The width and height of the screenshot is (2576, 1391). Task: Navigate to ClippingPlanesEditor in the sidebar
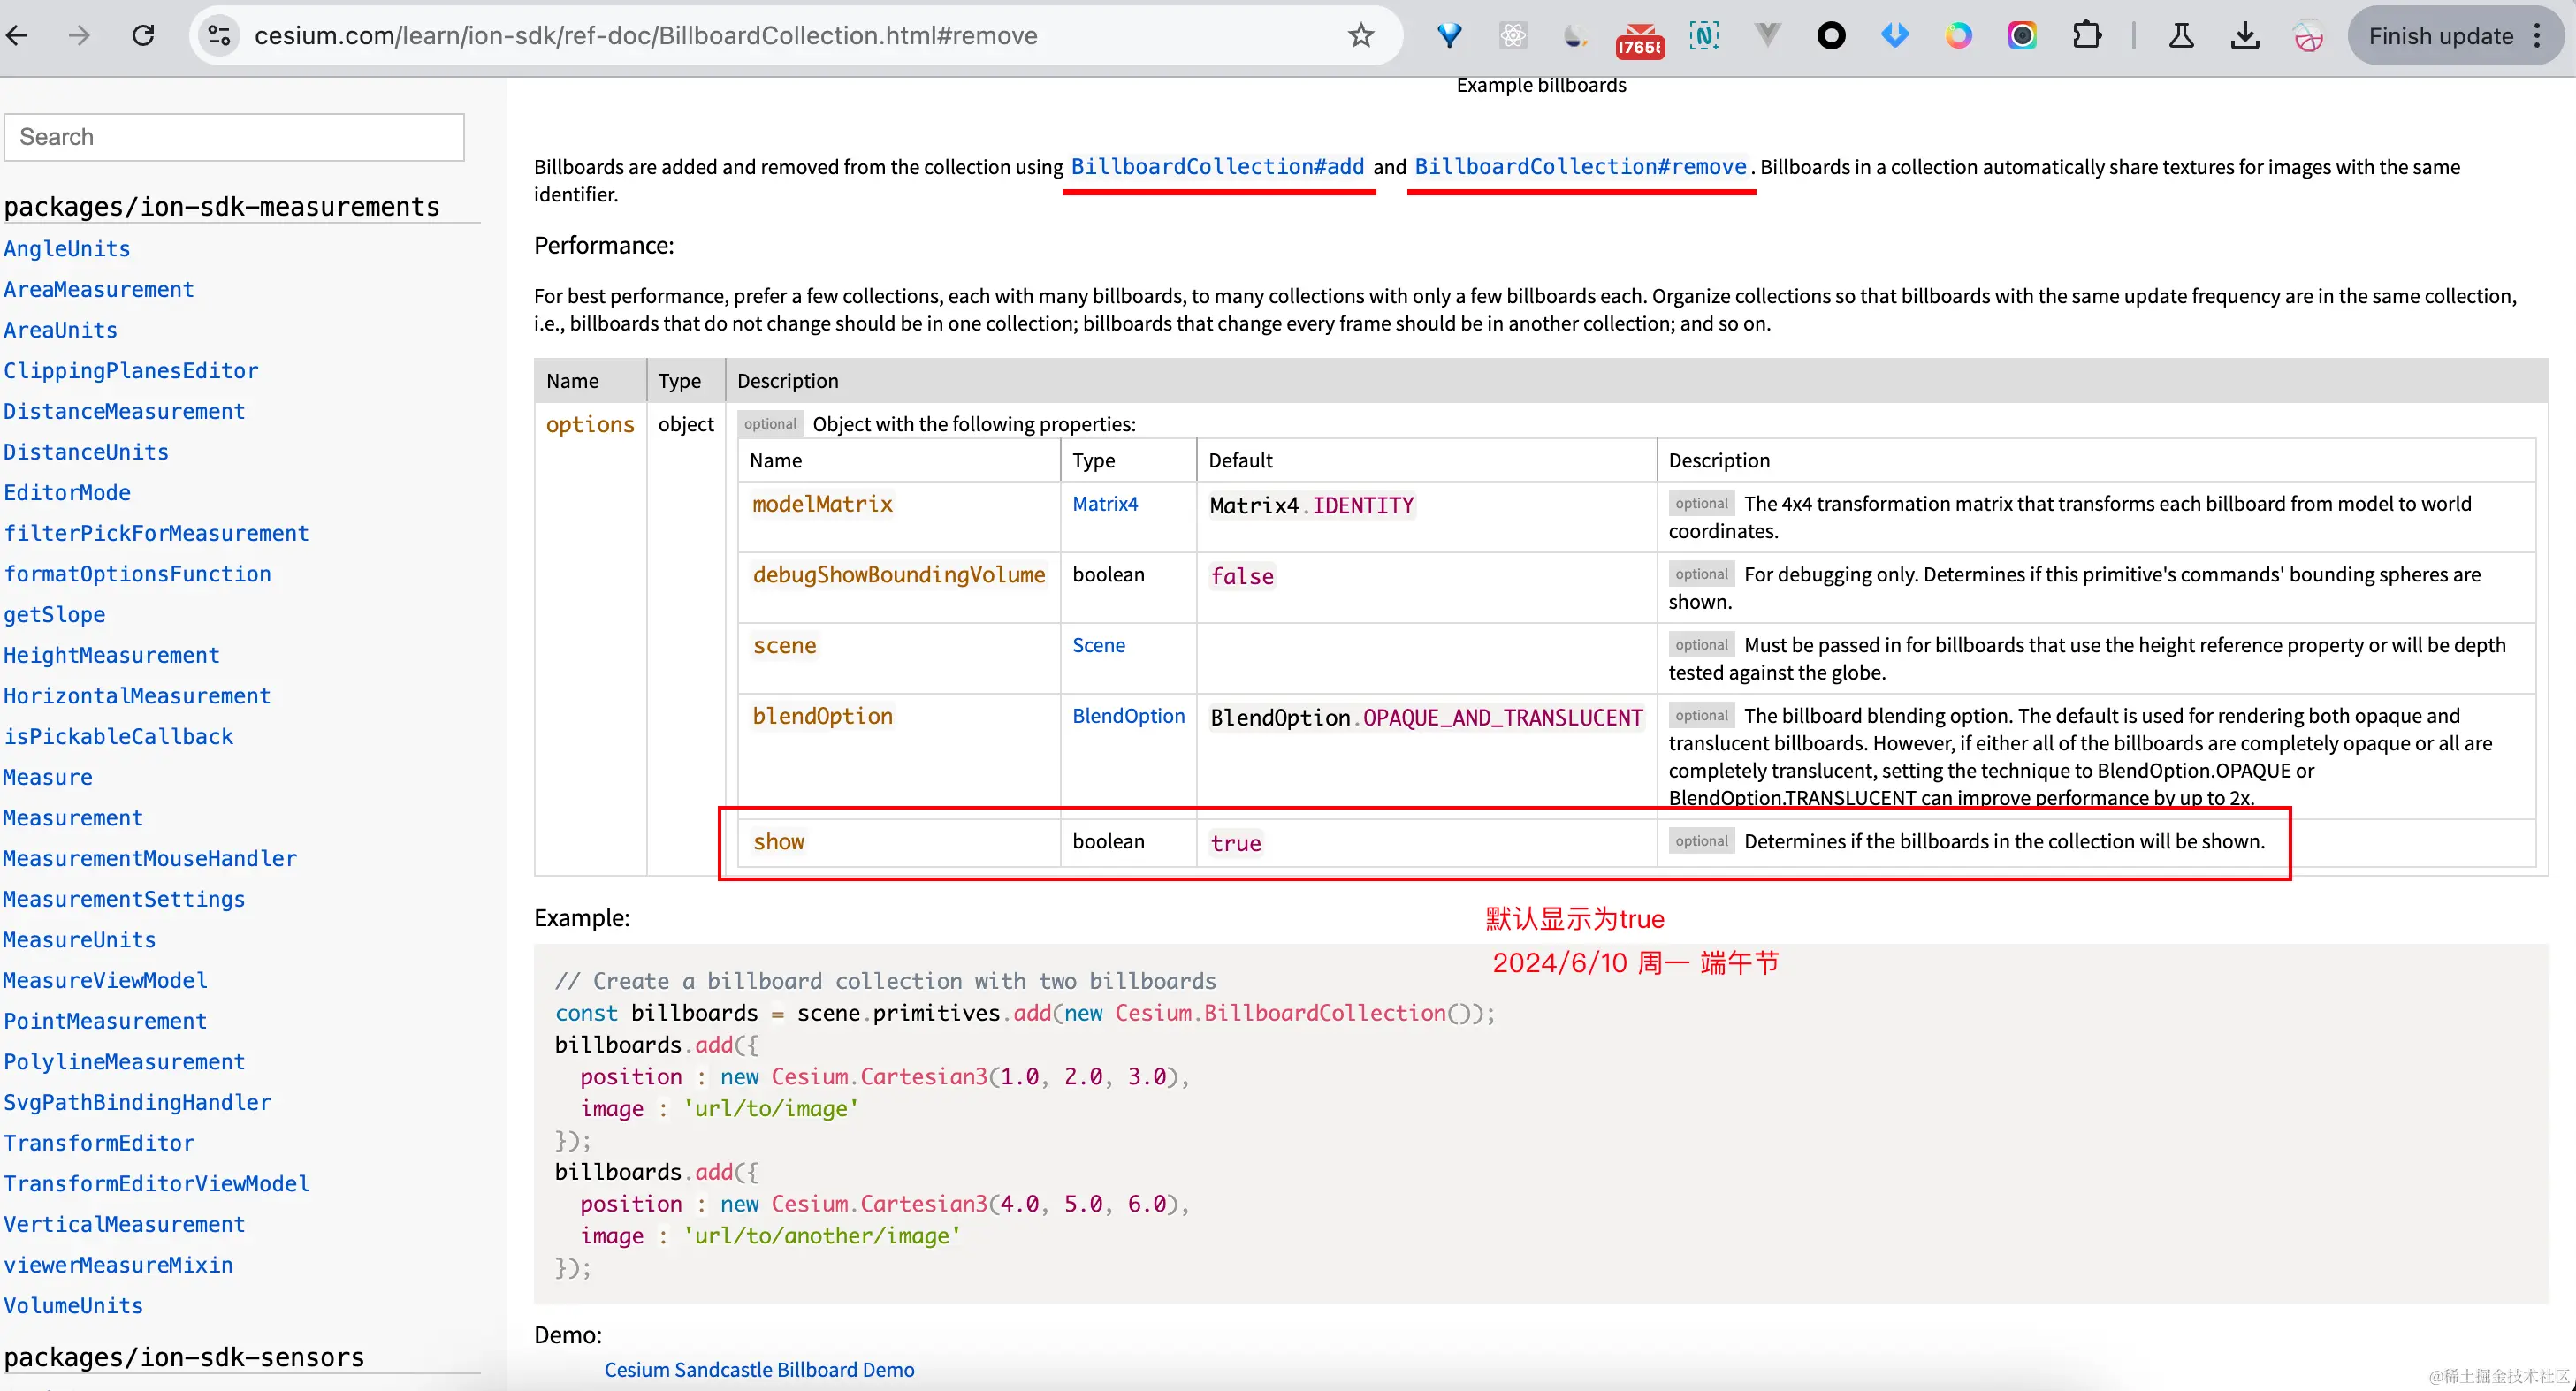click(x=131, y=370)
